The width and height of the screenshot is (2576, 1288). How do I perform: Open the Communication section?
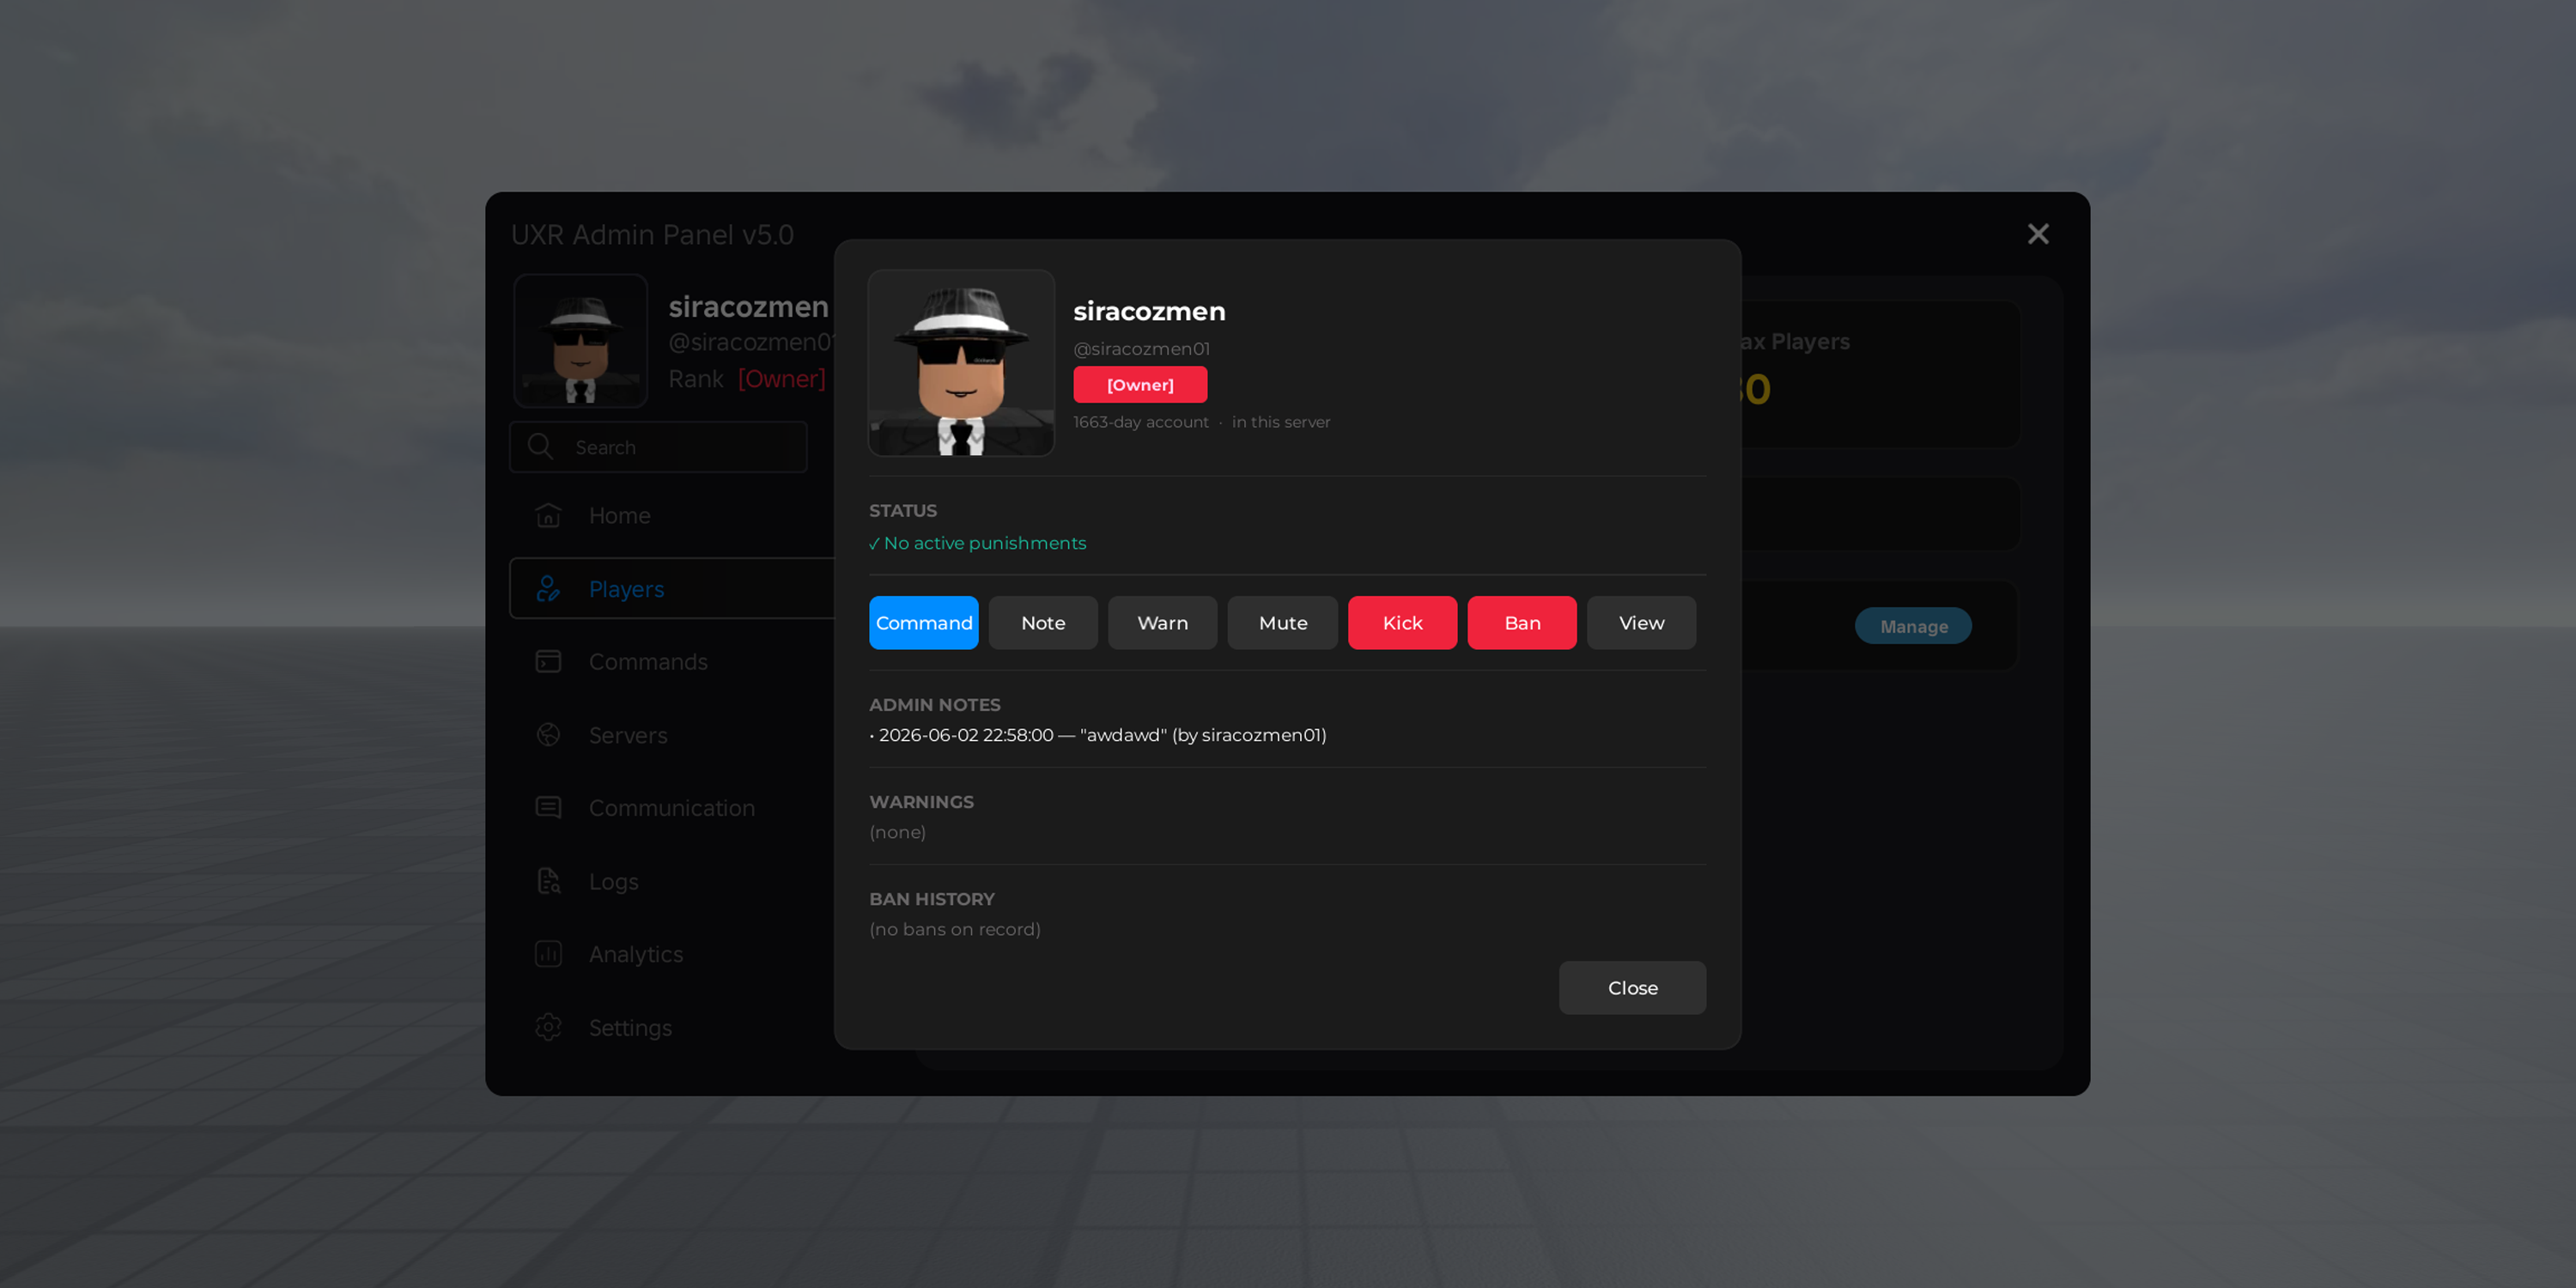tap(672, 808)
